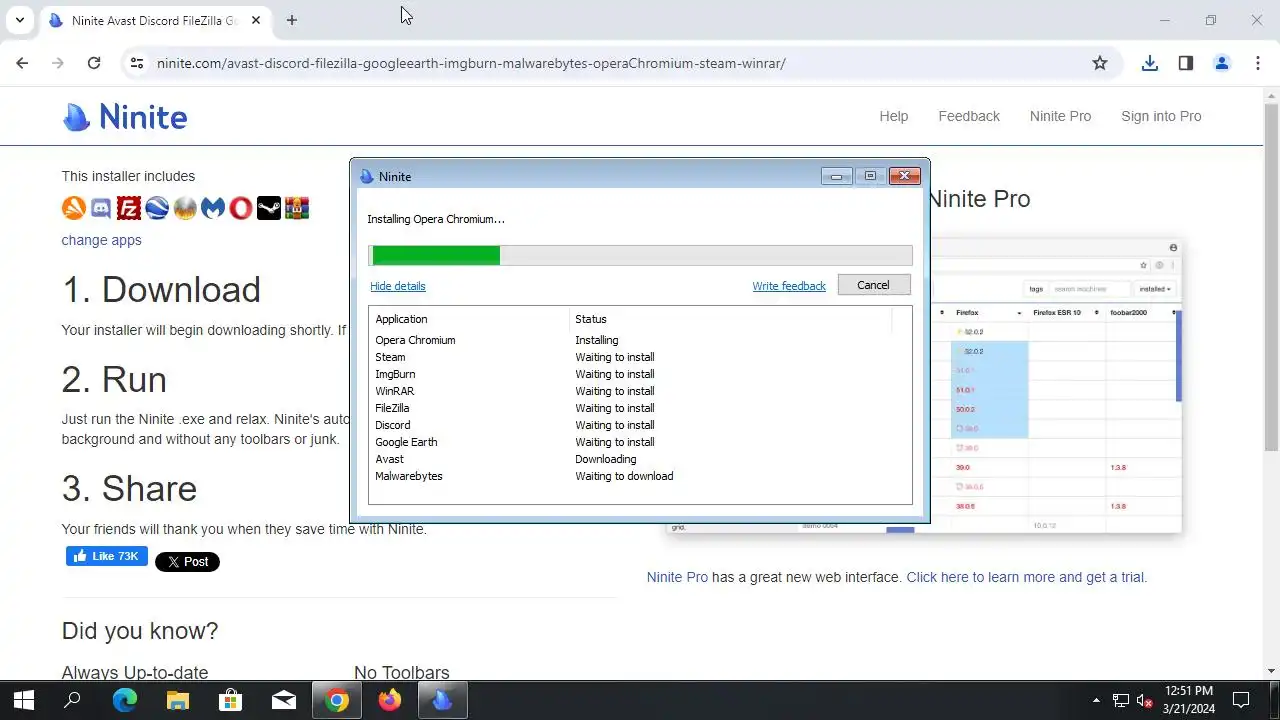
Task: Open File Explorer from the taskbar
Action: coord(178,700)
